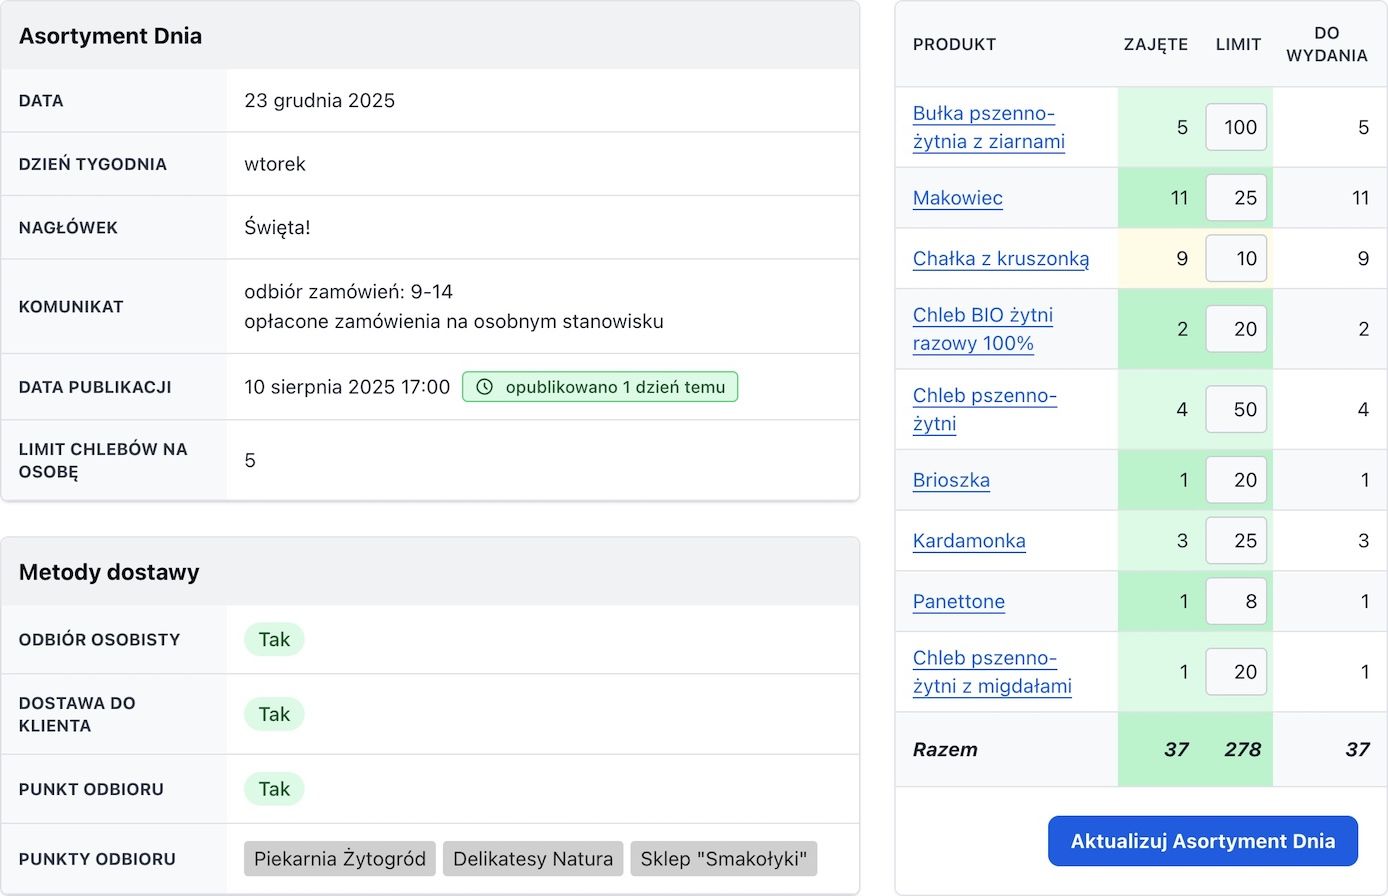Edit the limit field for Makowiec
Viewport: 1388px width, 896px height.
1236,198
